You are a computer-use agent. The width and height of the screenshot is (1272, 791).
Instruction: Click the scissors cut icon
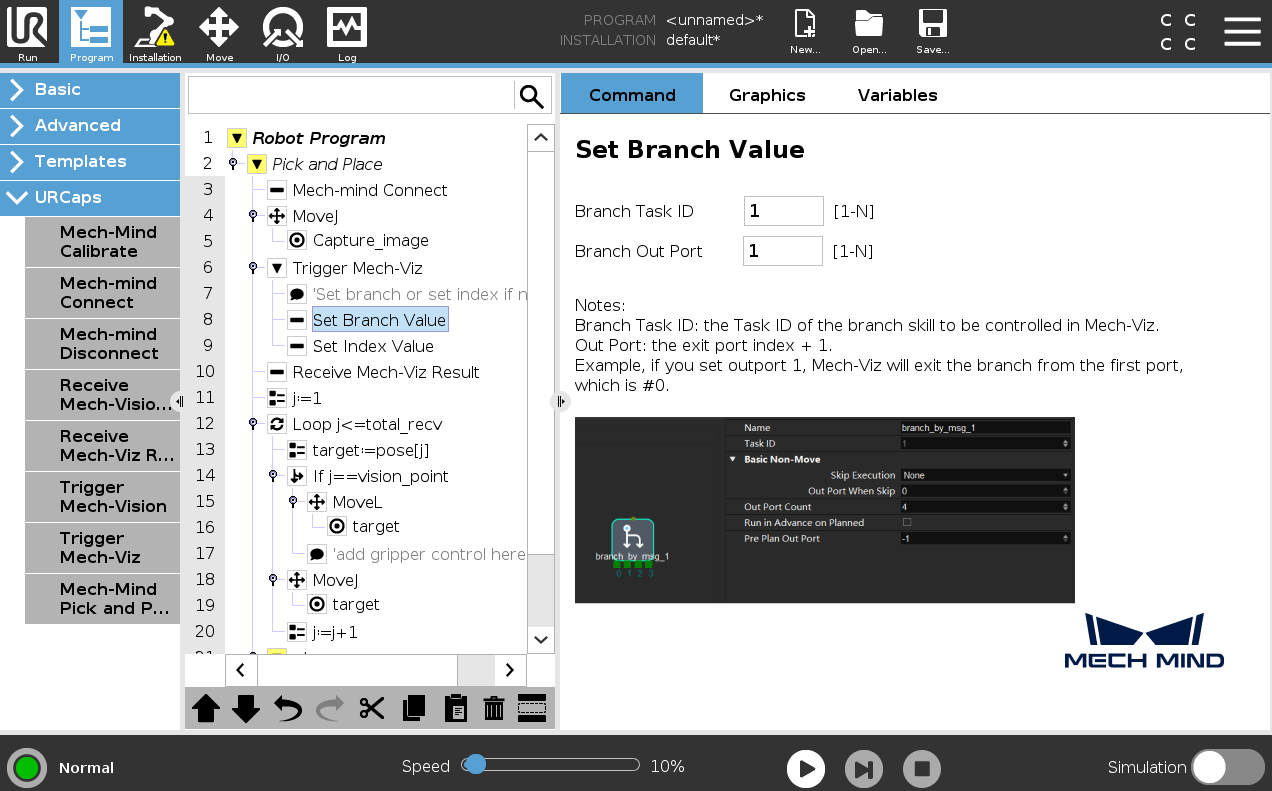372,708
